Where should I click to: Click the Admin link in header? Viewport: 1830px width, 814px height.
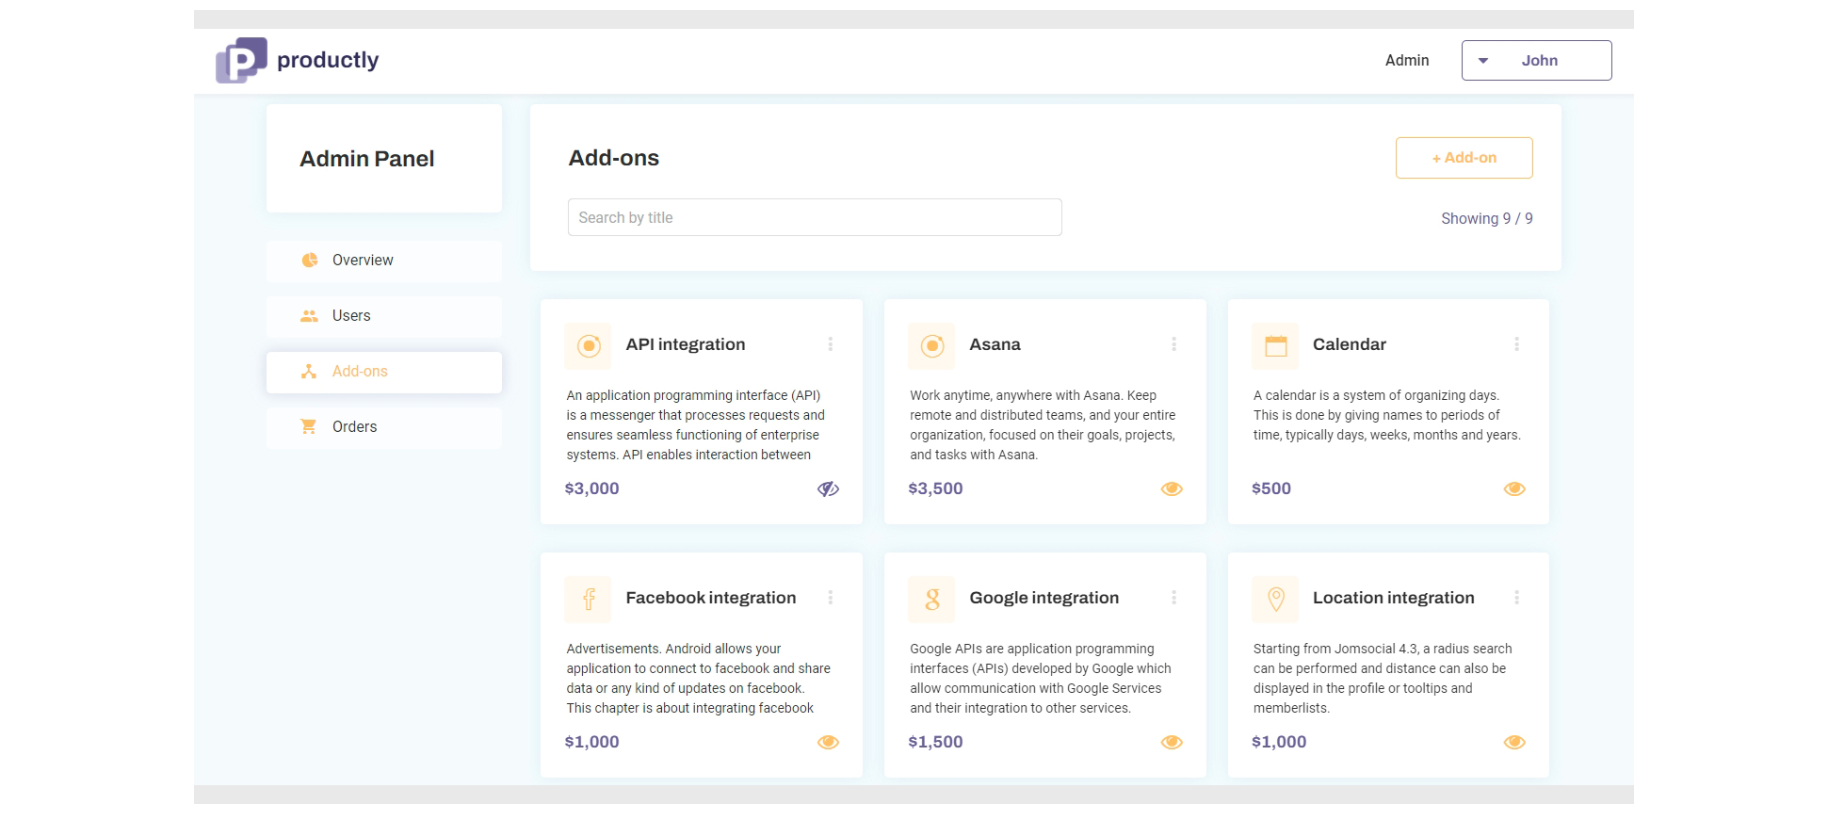tap(1406, 61)
